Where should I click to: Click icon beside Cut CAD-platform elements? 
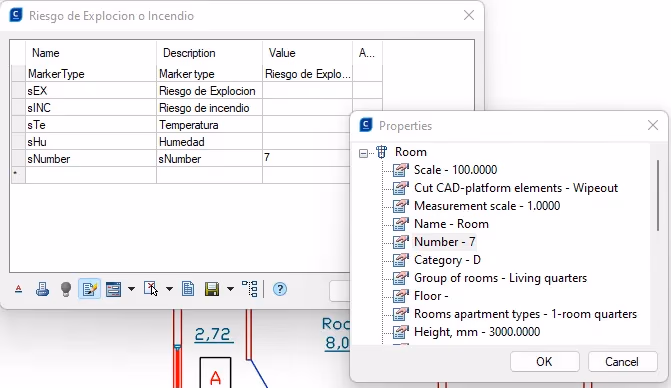(401, 188)
